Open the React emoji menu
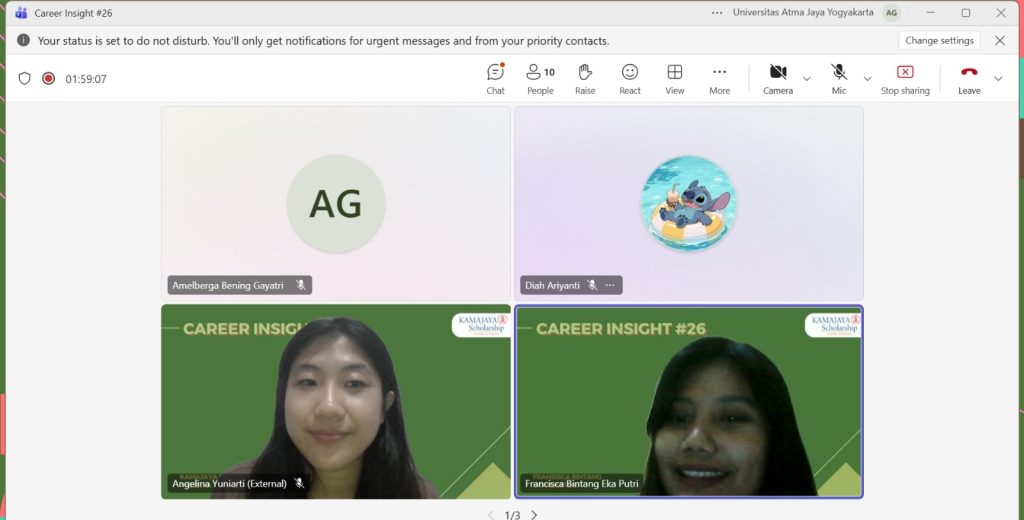Image resolution: width=1024 pixels, height=520 pixels. point(630,78)
